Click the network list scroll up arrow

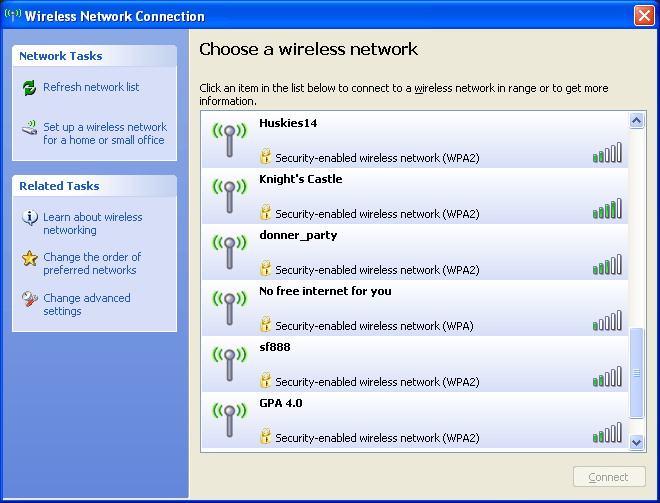coord(636,121)
